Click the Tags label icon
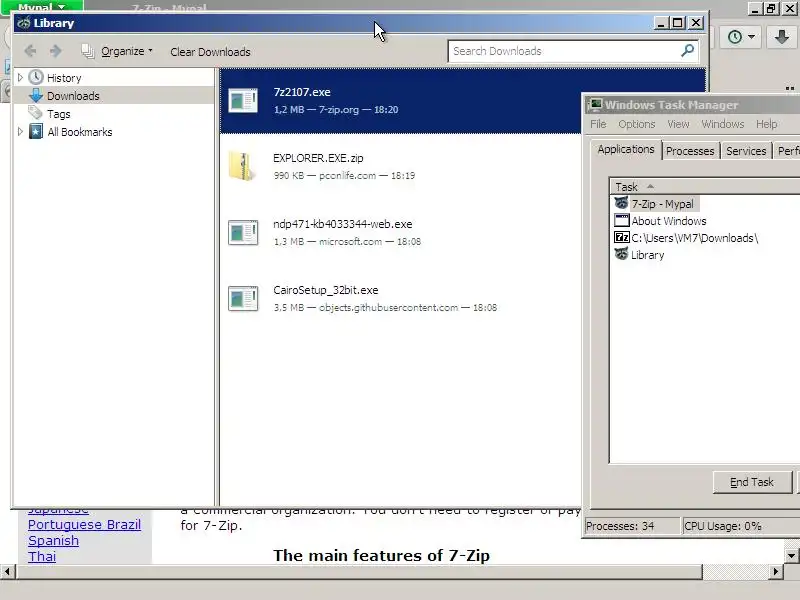The image size is (800, 600). 35,113
